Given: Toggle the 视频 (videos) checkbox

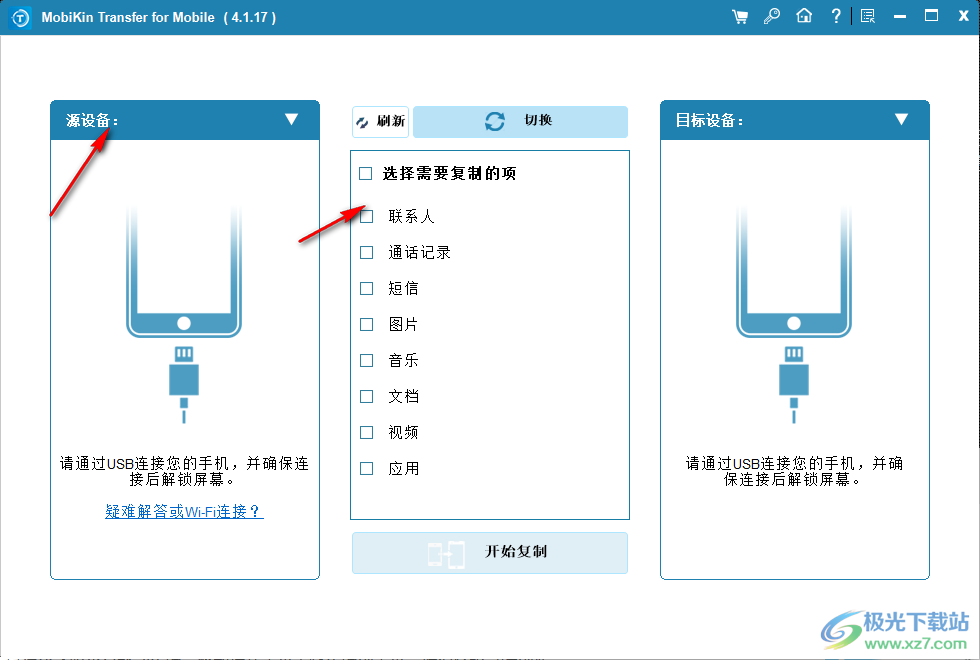Looking at the screenshot, I should click(x=366, y=432).
